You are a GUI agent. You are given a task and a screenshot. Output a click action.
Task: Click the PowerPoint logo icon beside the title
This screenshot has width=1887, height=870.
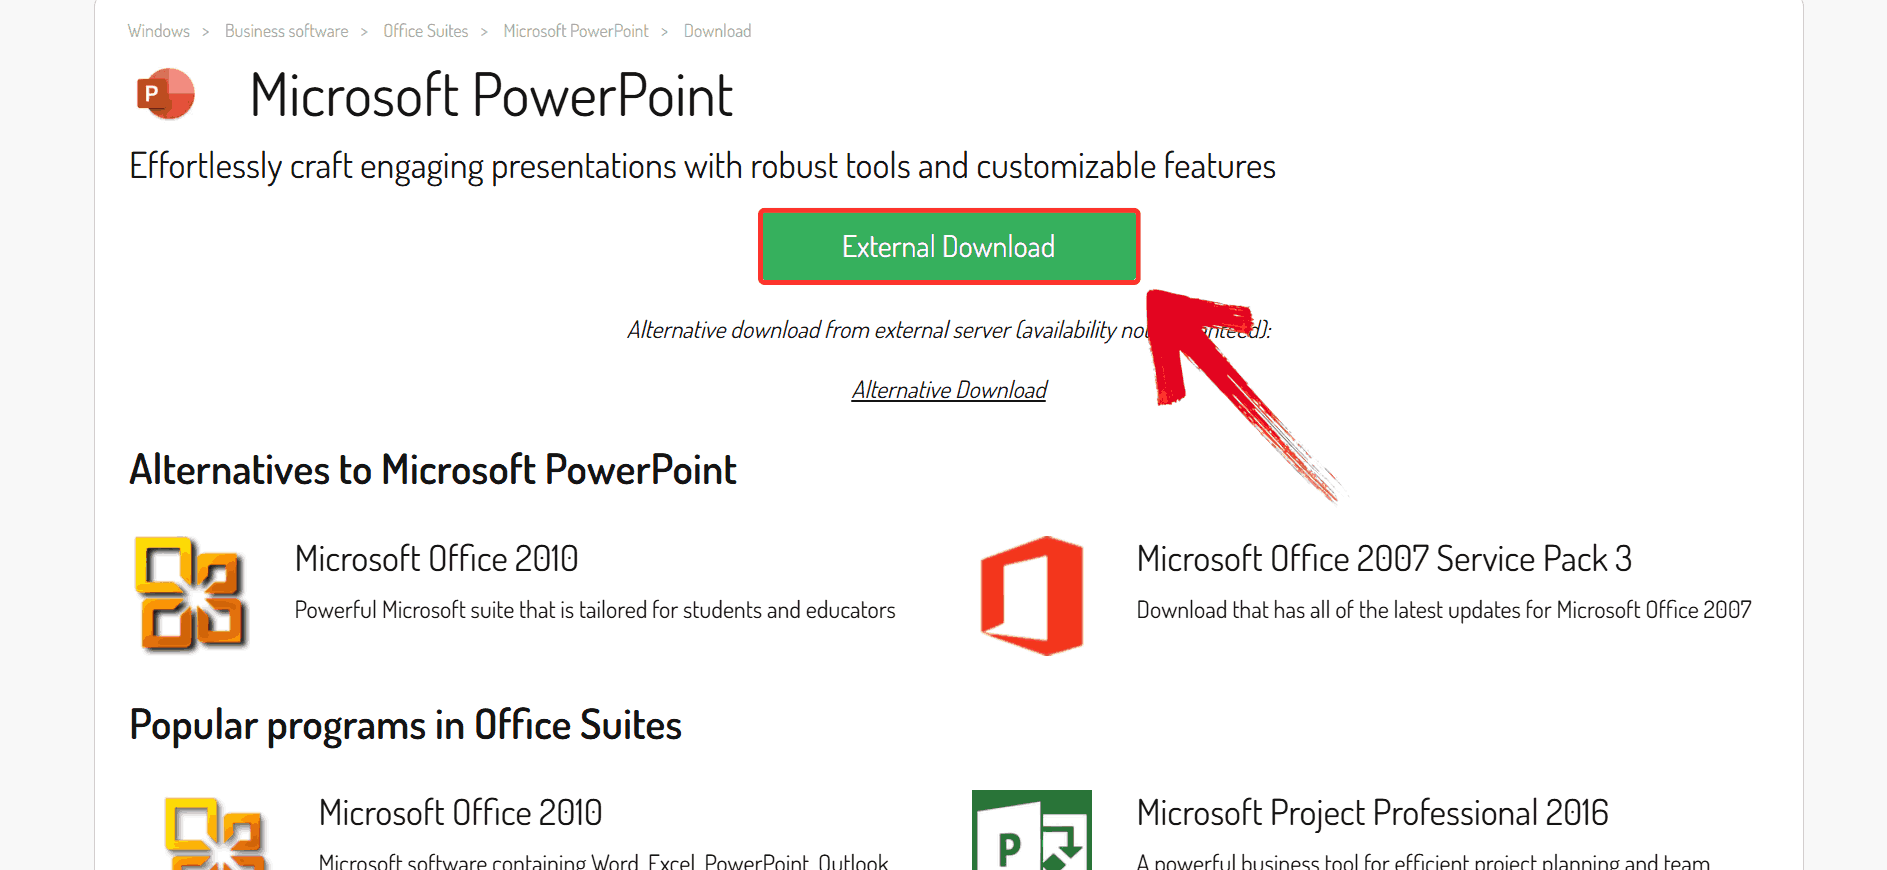point(166,94)
